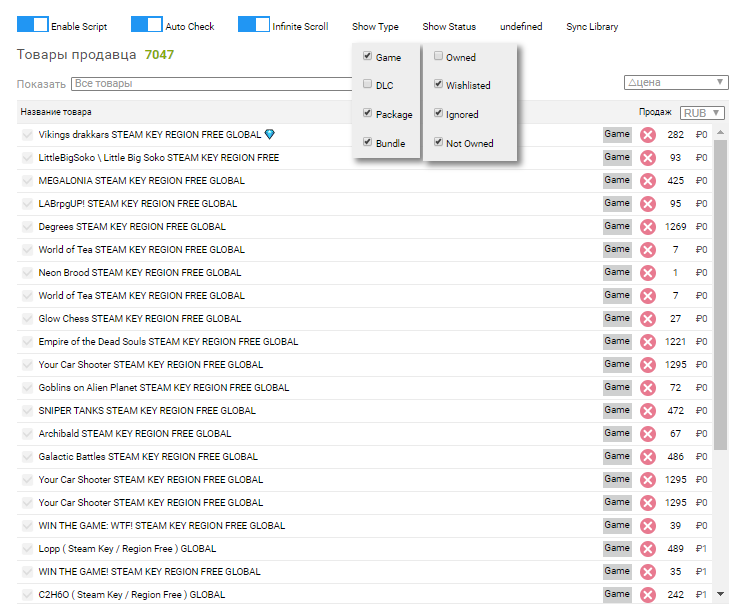Click the vertical scrollbar thumb
Image resolution: width=747 pixels, height=607 pixels.
tap(720, 294)
